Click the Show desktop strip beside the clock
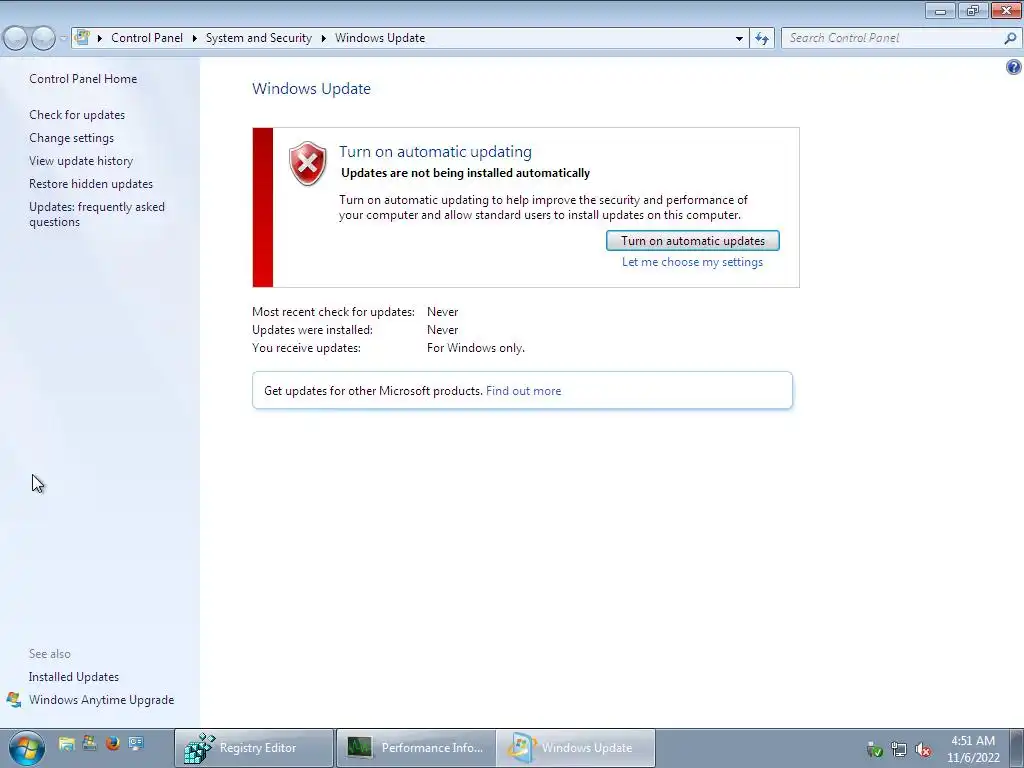Screen dimensions: 1024x768 (x=1018, y=748)
